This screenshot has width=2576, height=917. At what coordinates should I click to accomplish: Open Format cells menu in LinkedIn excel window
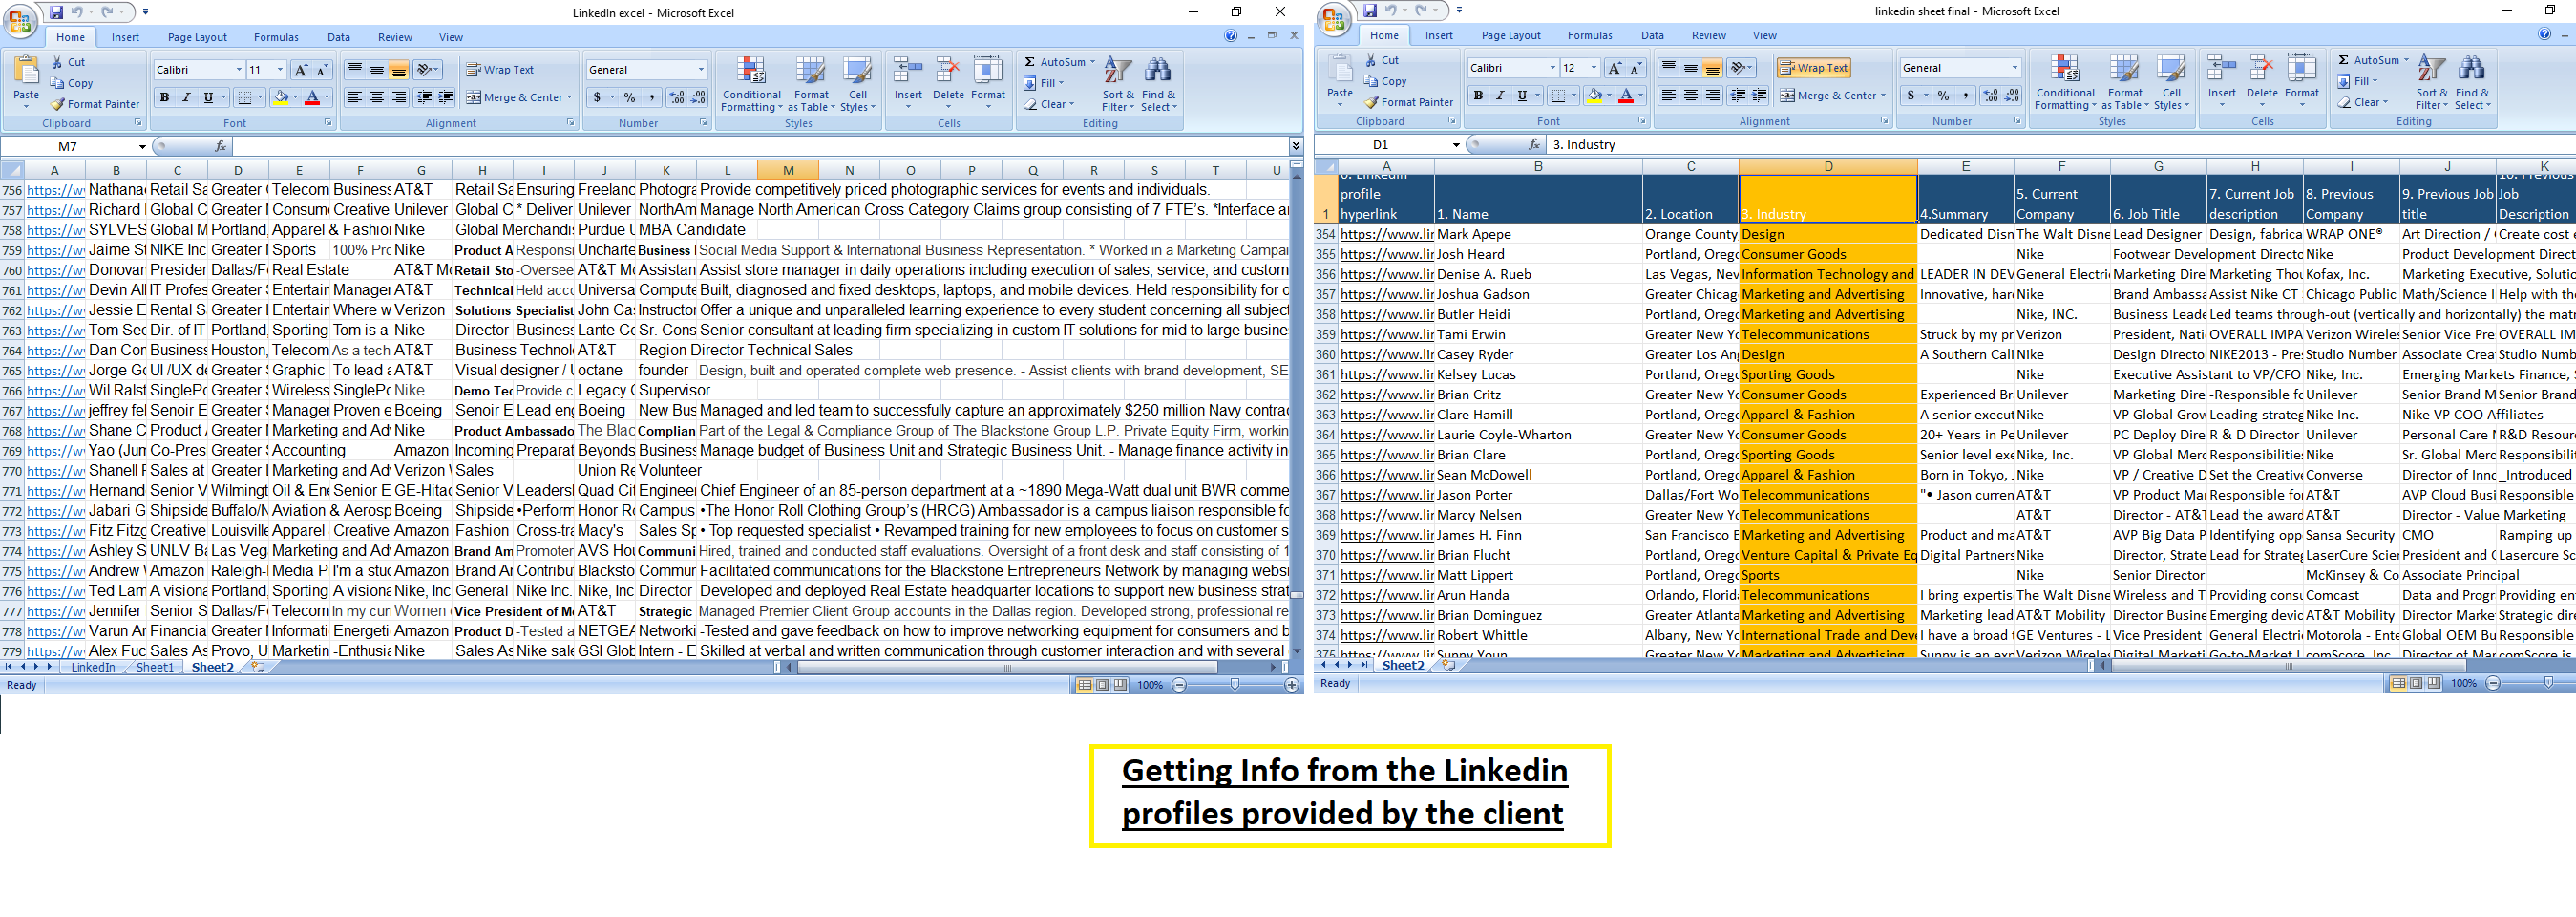click(x=988, y=82)
